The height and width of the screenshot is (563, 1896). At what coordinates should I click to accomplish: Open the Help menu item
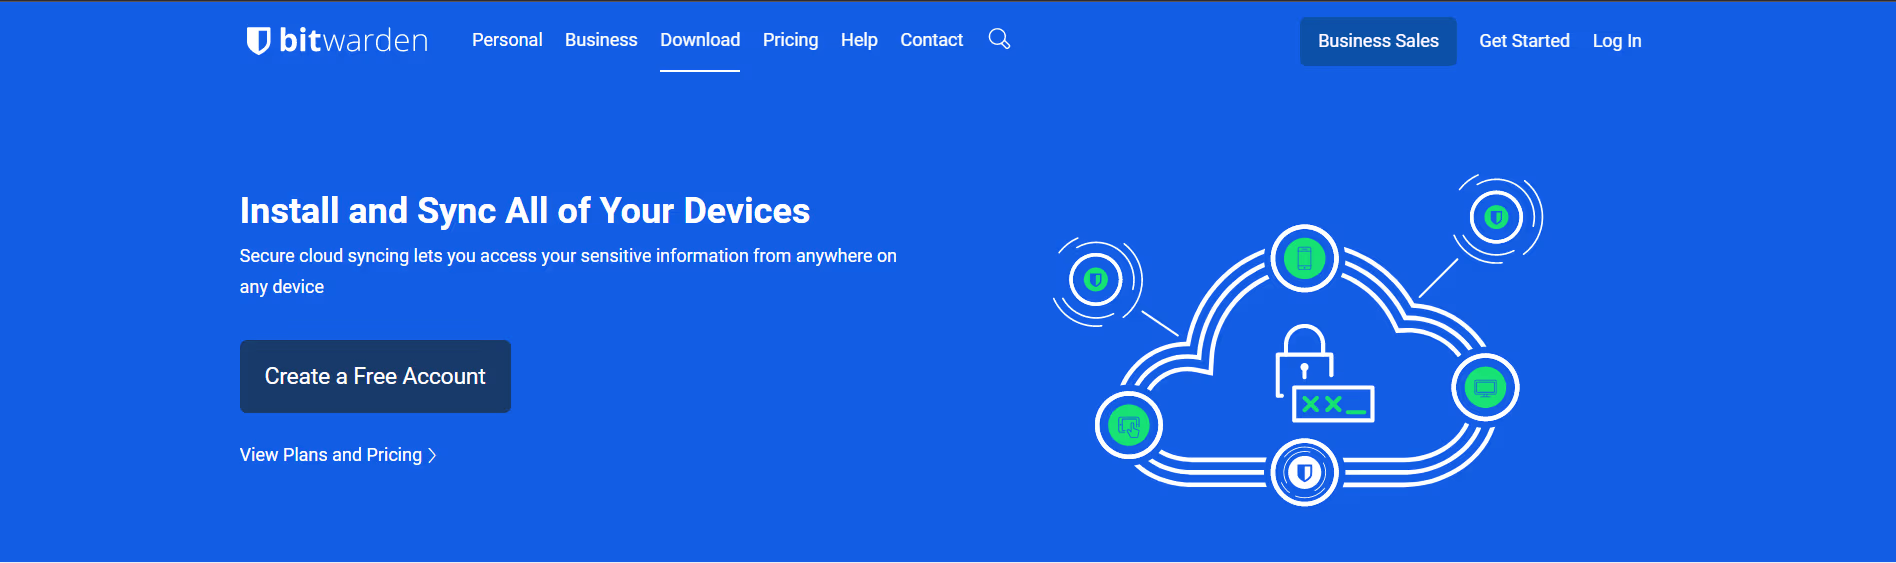[x=859, y=40]
